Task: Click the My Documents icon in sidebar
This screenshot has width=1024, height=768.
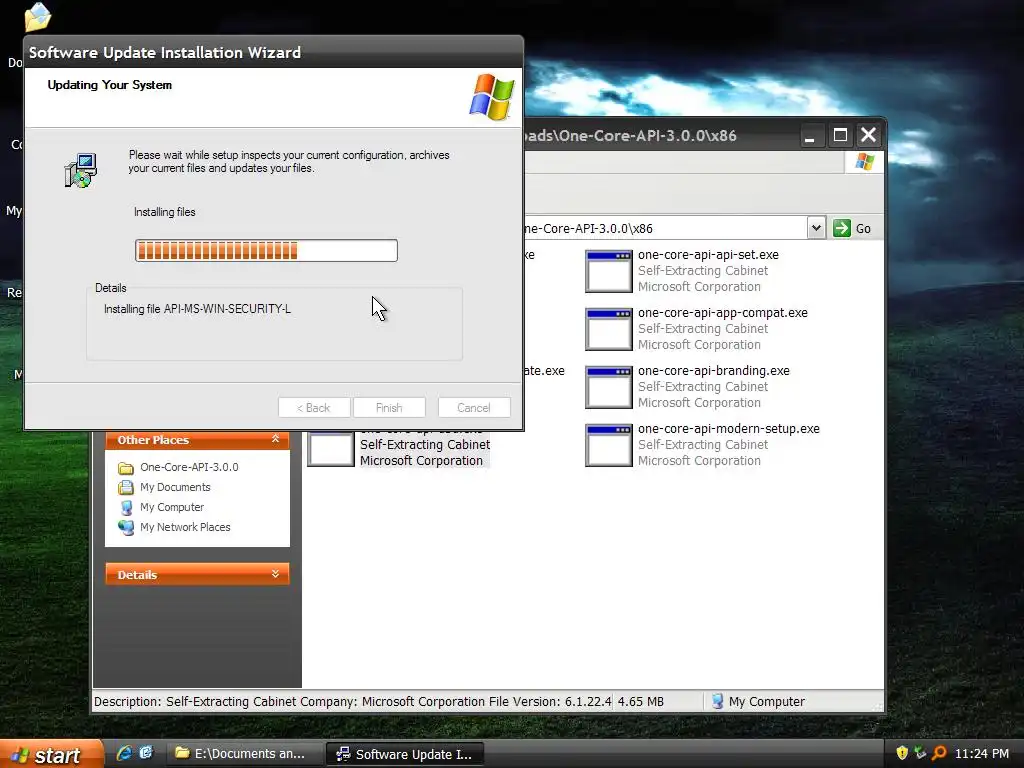Action: click(126, 487)
